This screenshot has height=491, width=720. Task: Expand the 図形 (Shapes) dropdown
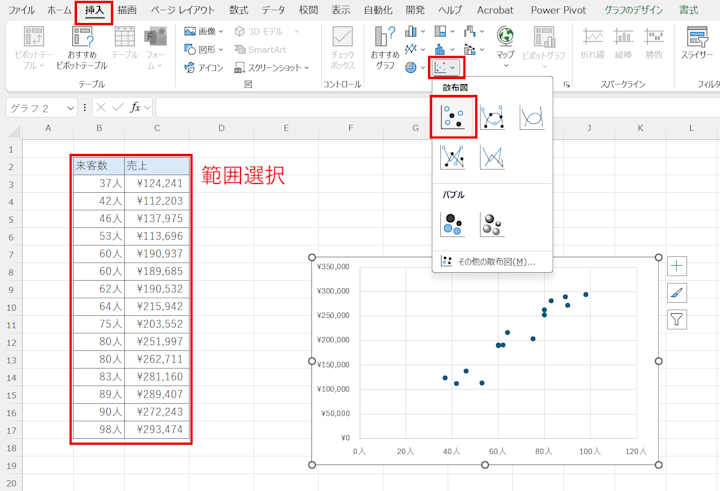[221, 50]
